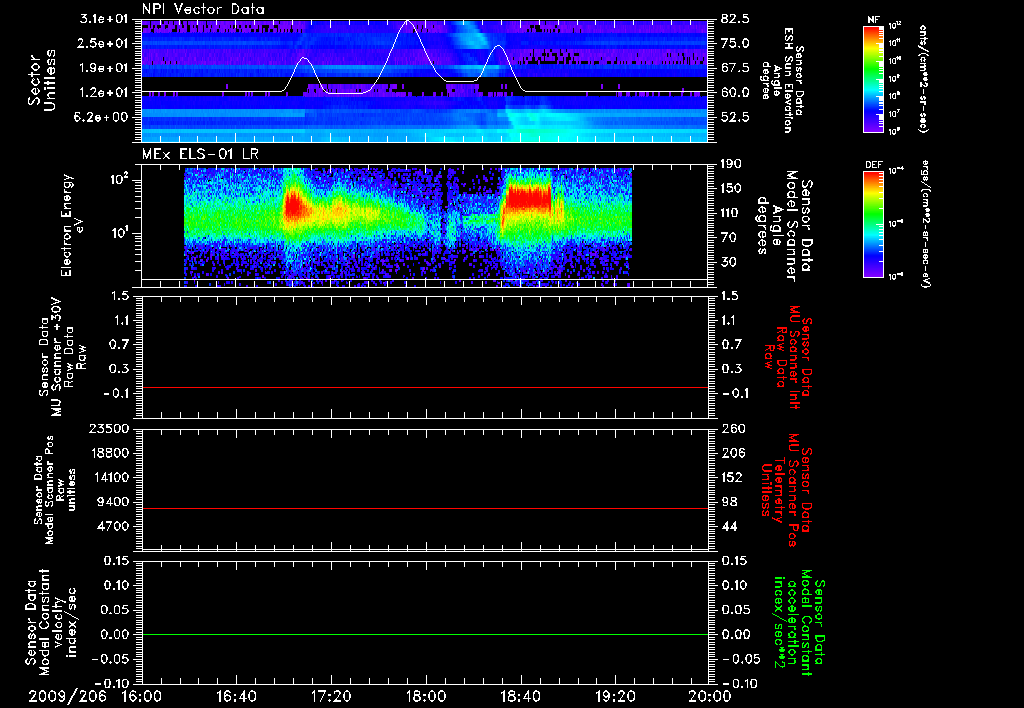Select the 18:00 time axis label
This screenshot has width=1024, height=708.
[x=426, y=696]
